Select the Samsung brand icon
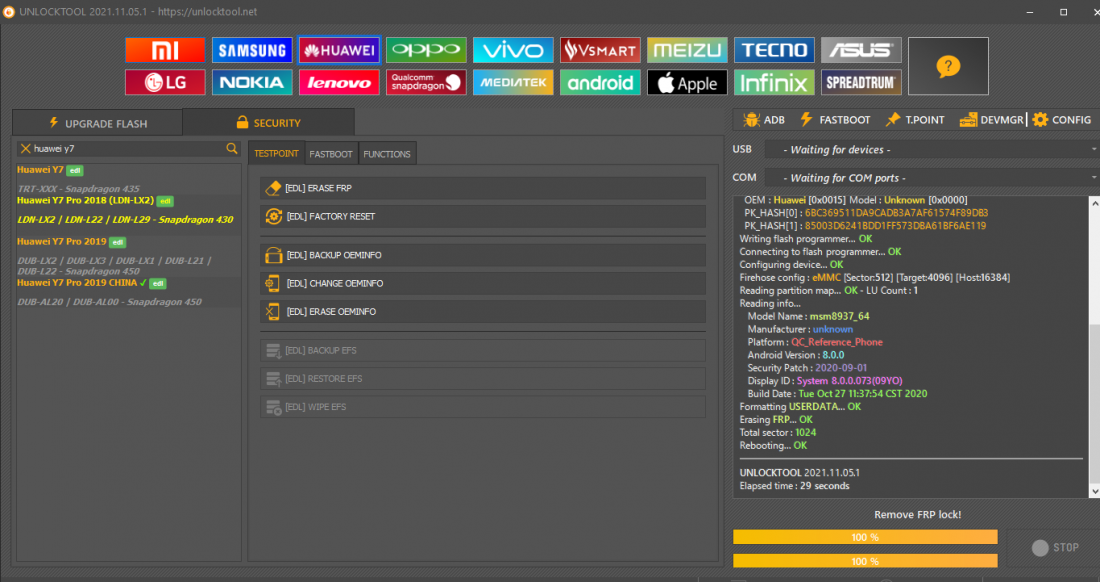Image resolution: width=1100 pixels, height=582 pixels. tap(252, 50)
